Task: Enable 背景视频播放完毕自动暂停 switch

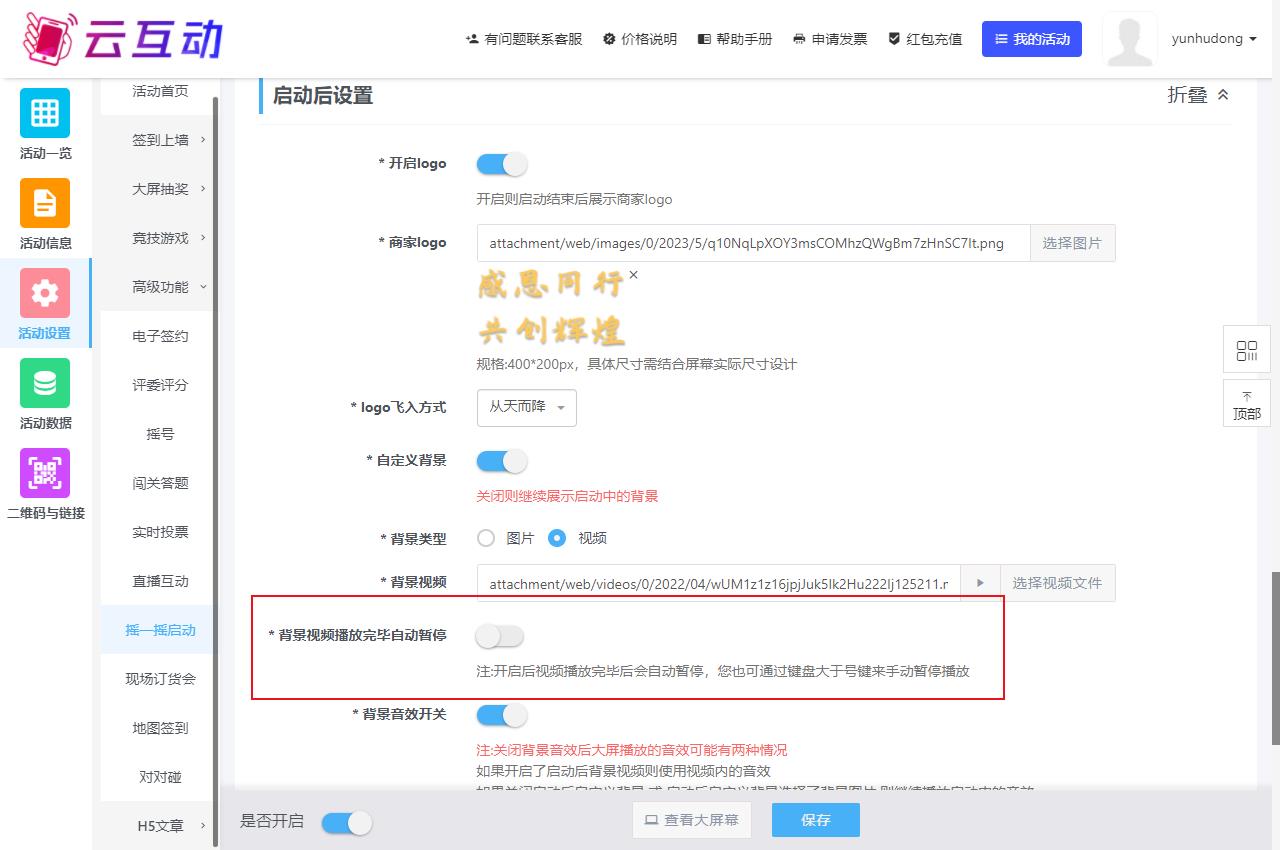Action: (x=500, y=636)
